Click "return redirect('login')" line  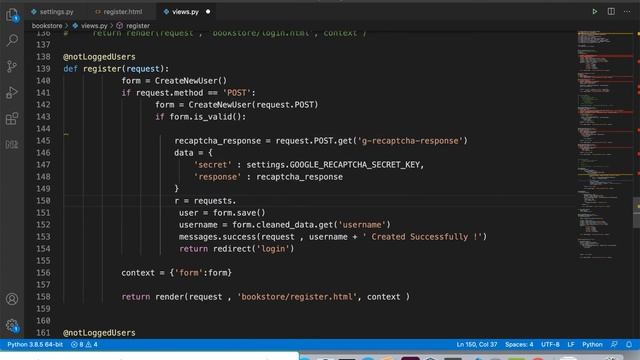click(x=237, y=249)
